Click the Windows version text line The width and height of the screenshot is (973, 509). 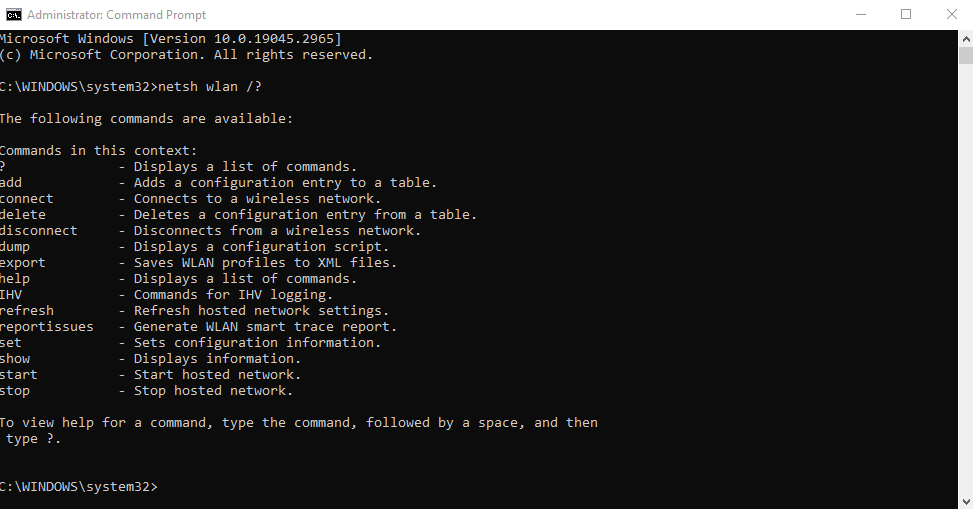(x=170, y=39)
